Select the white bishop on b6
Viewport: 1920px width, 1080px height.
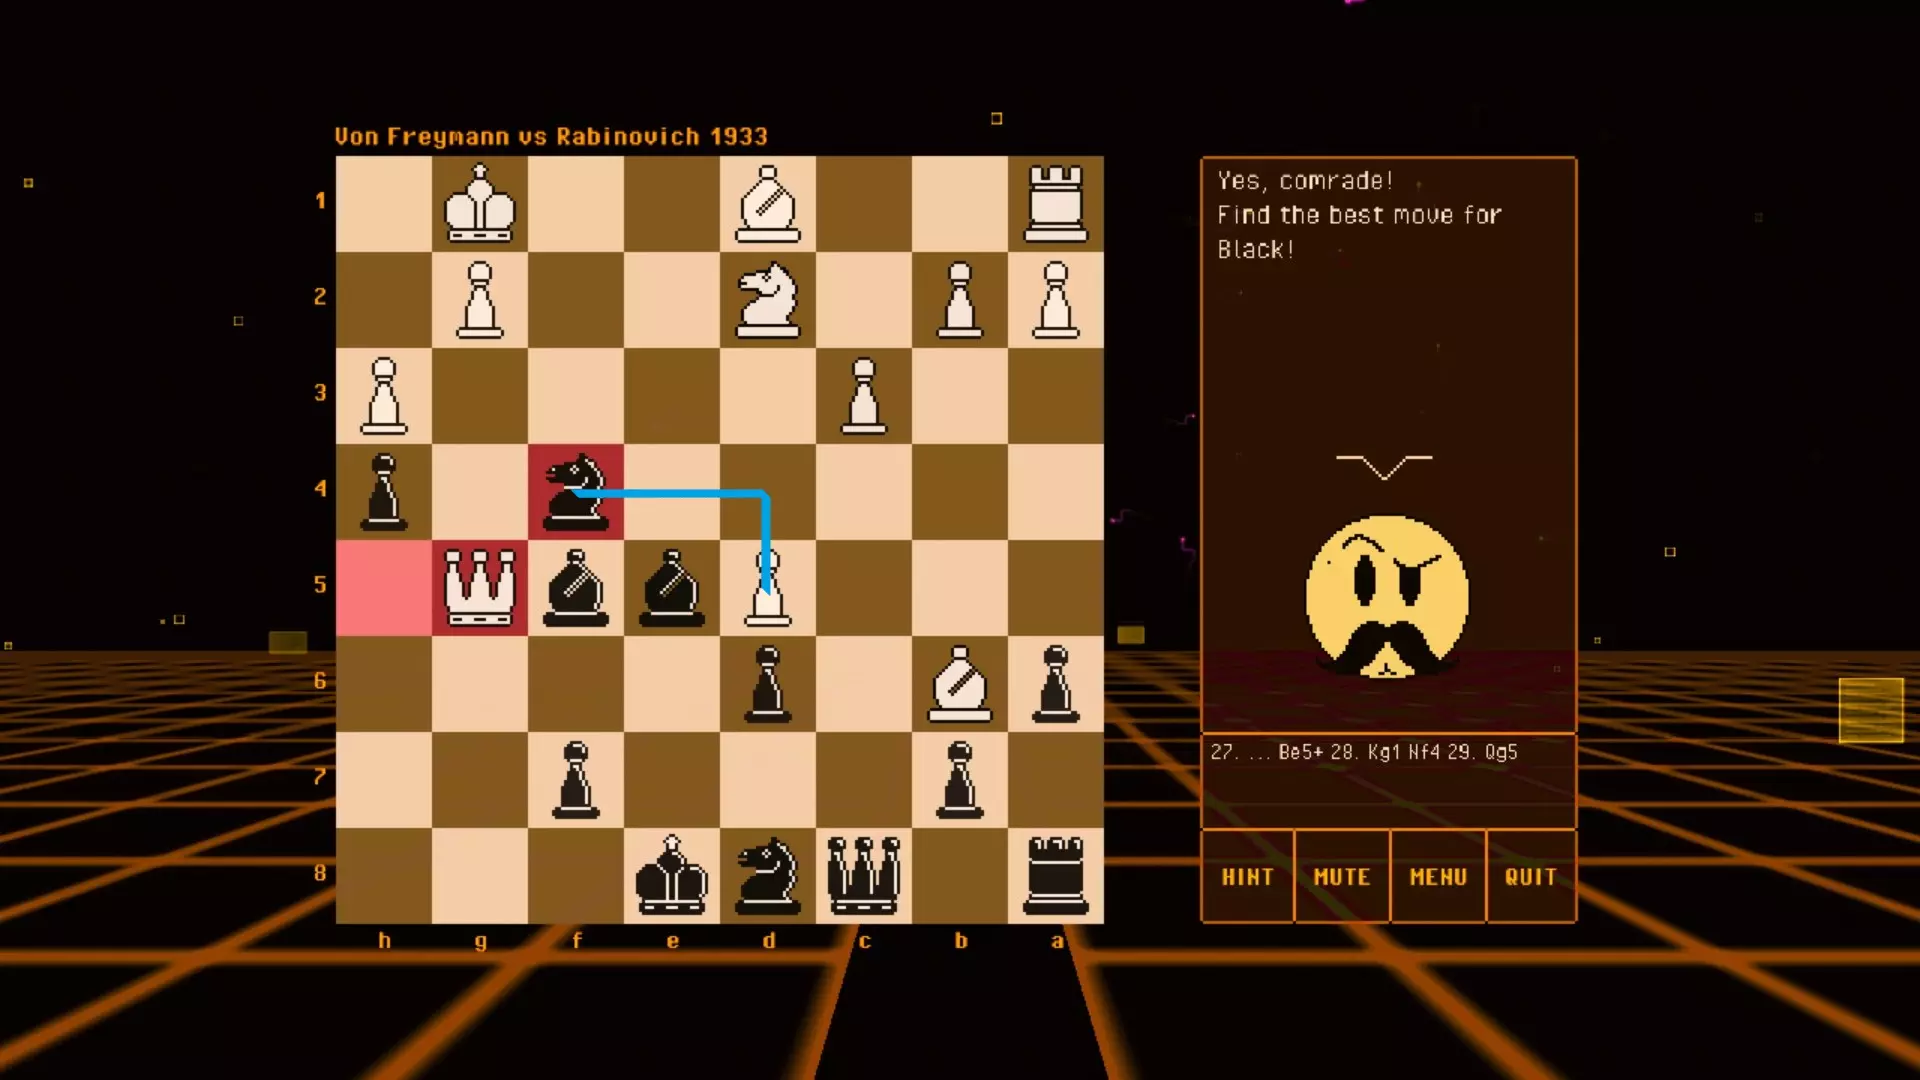959,684
